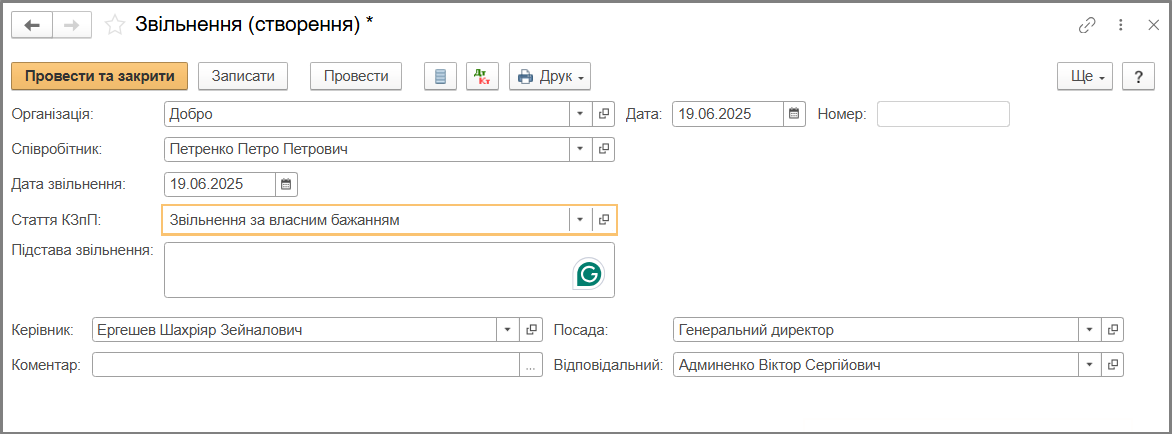The image size is (1172, 434).
Task: Go forward with the right arrow button
Action: [x=72, y=25]
